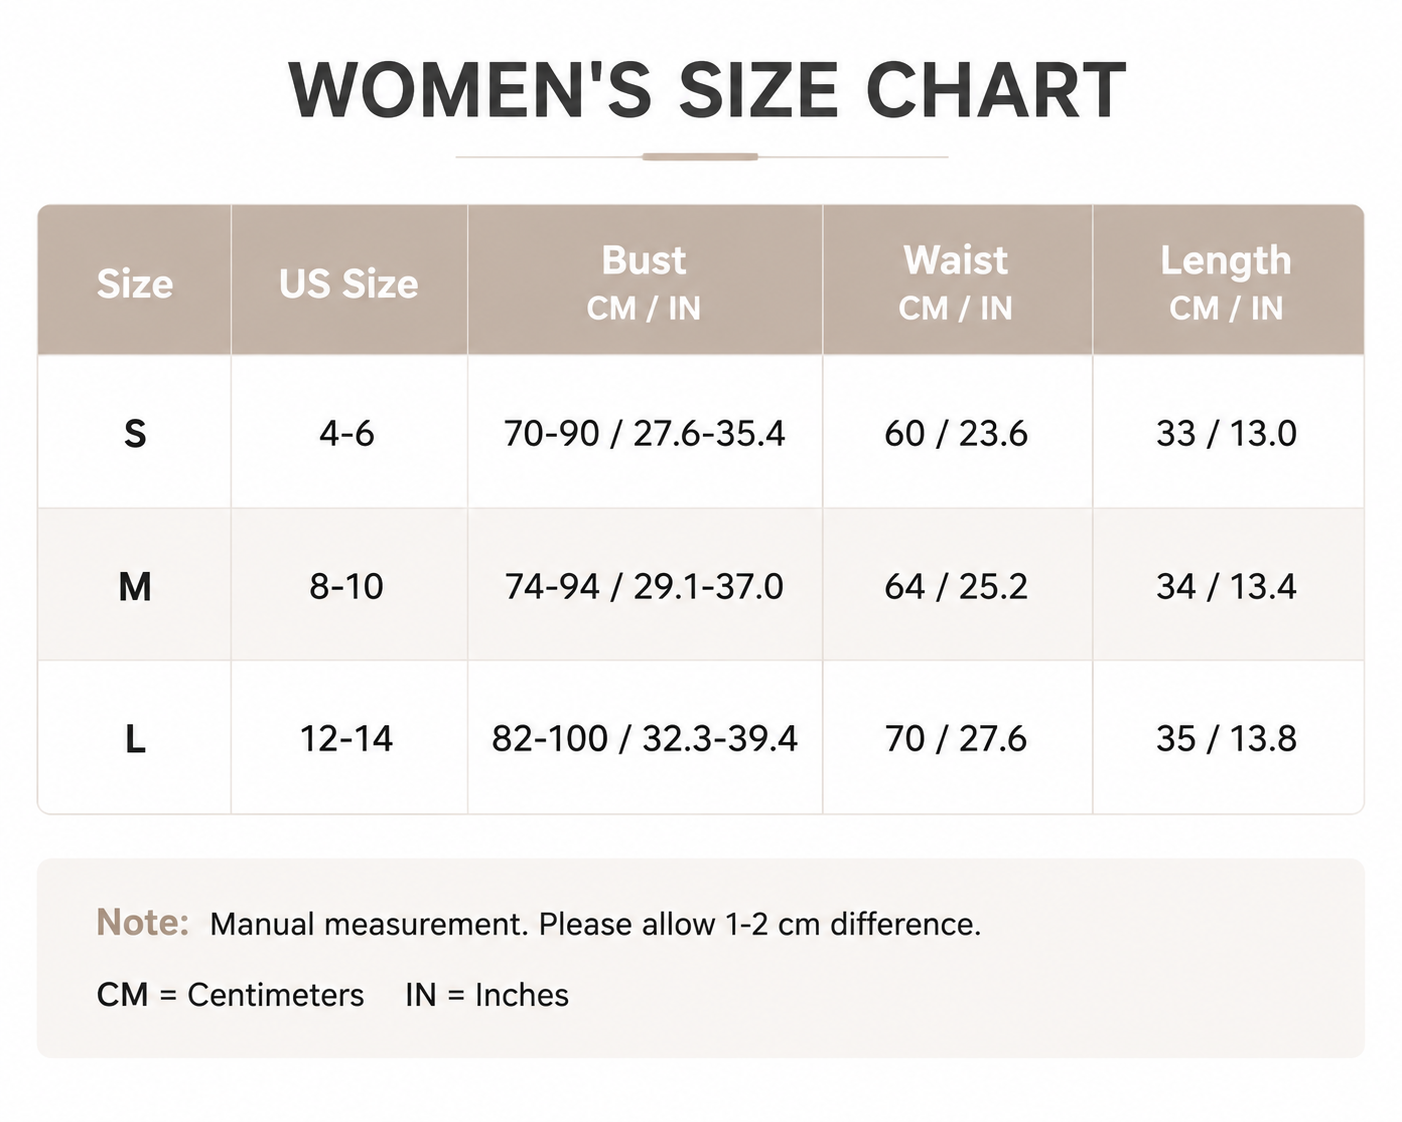Click the Length CM / IN header

(1226, 283)
